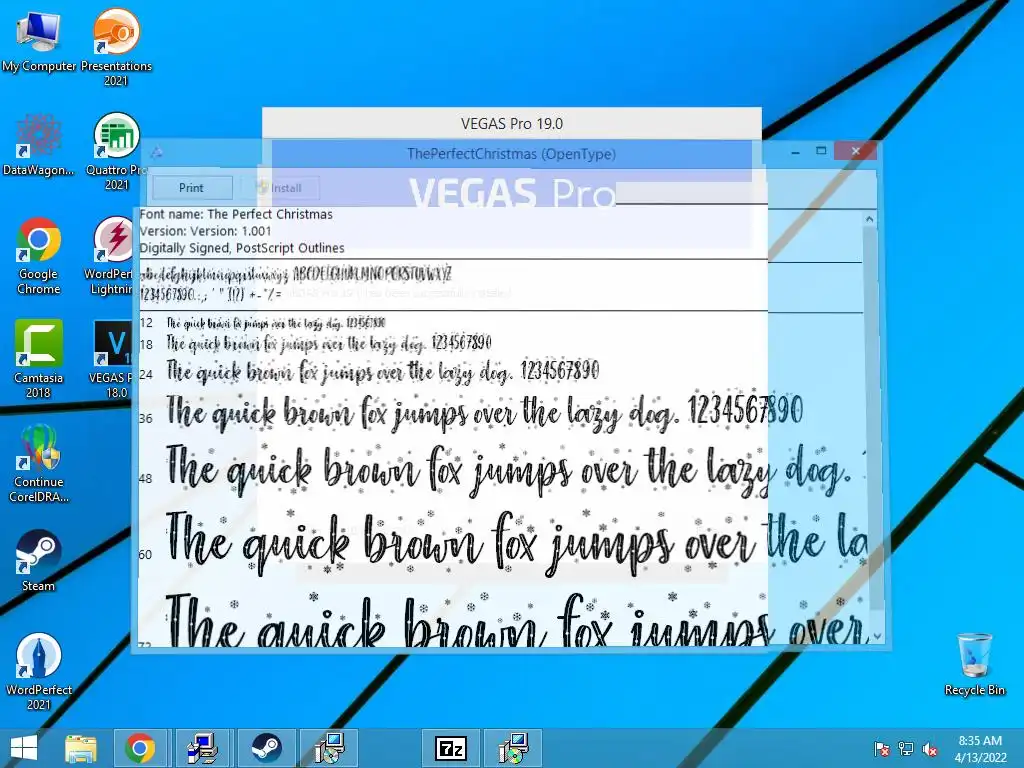Select the VEGAS Pro 18.0 desktop icon

coord(114,359)
